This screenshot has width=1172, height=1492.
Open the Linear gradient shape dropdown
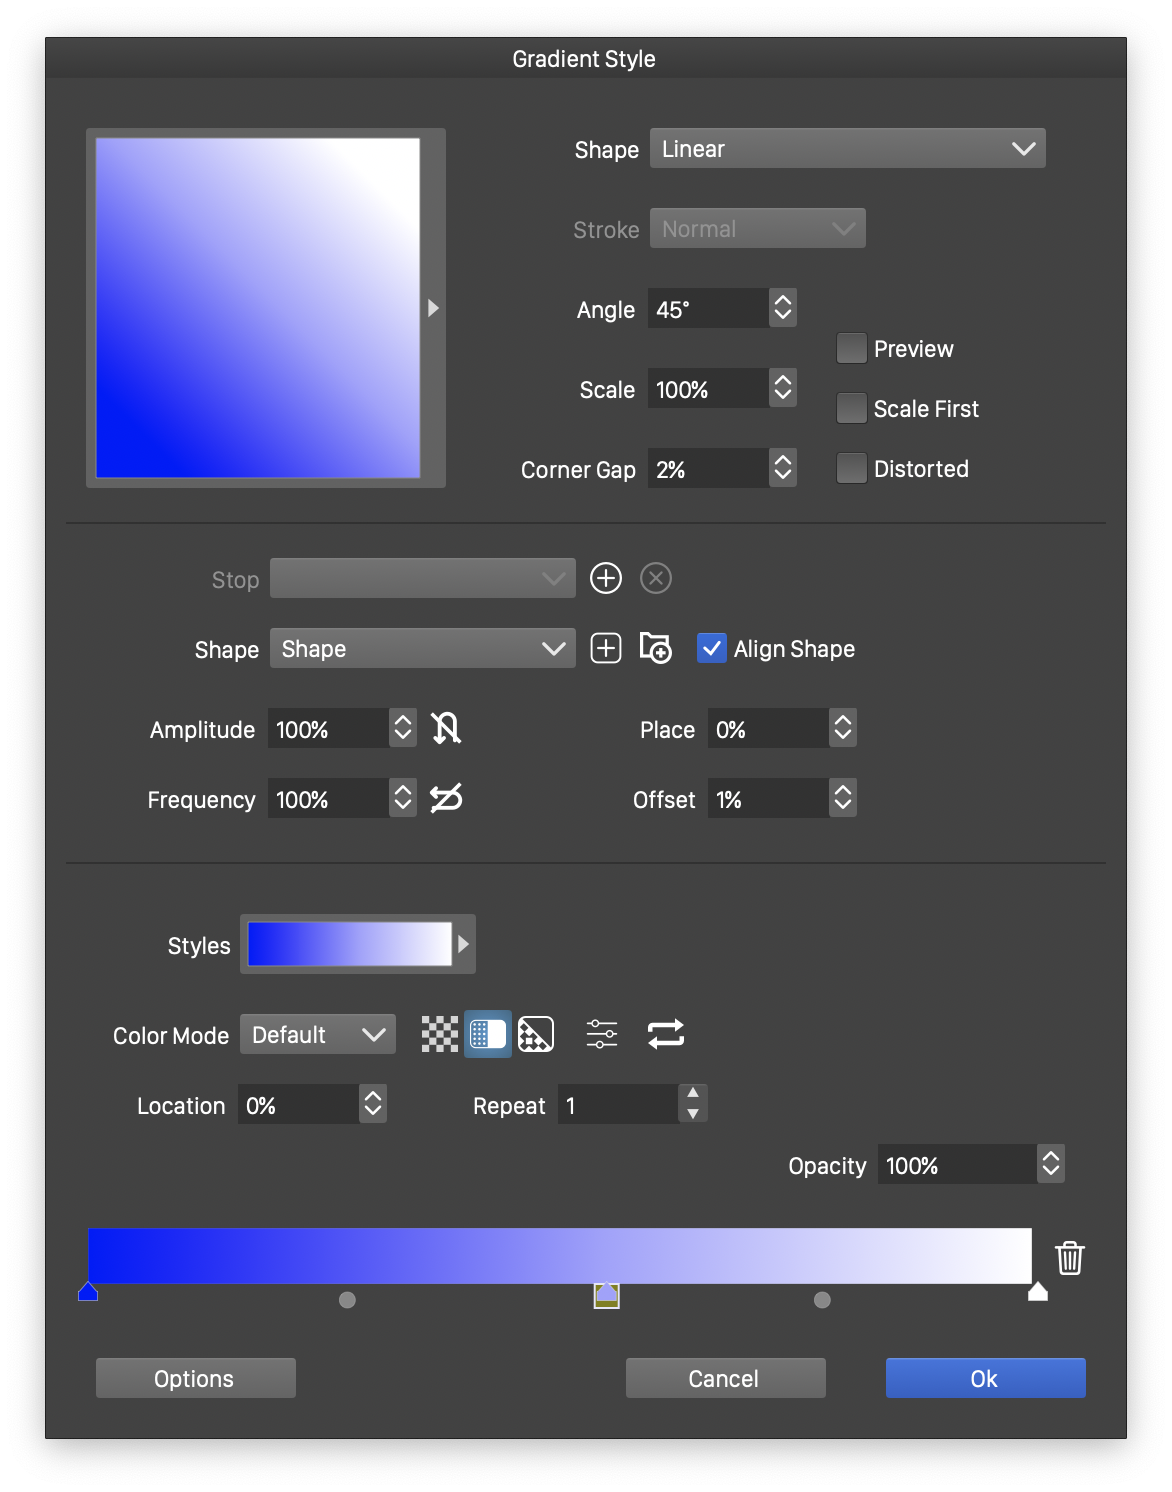847,148
